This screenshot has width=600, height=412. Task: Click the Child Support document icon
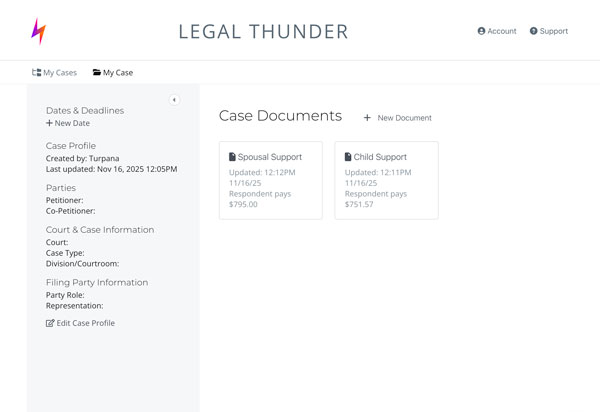348,157
